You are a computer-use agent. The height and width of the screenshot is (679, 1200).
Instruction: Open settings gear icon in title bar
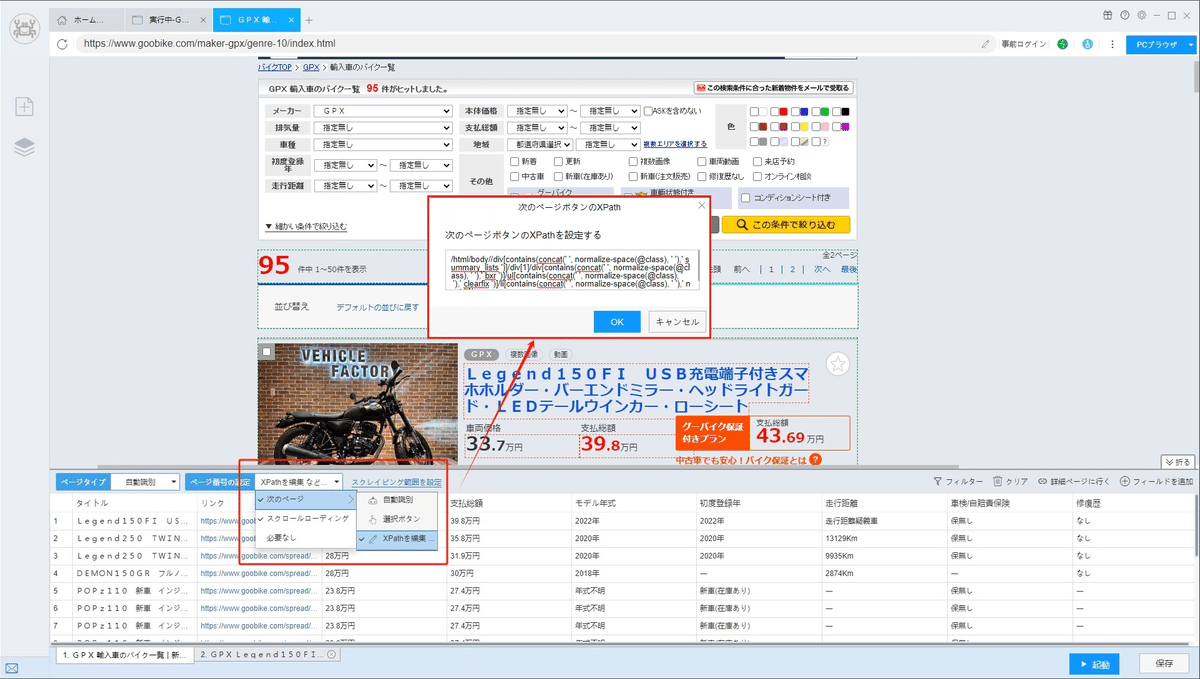(1141, 15)
